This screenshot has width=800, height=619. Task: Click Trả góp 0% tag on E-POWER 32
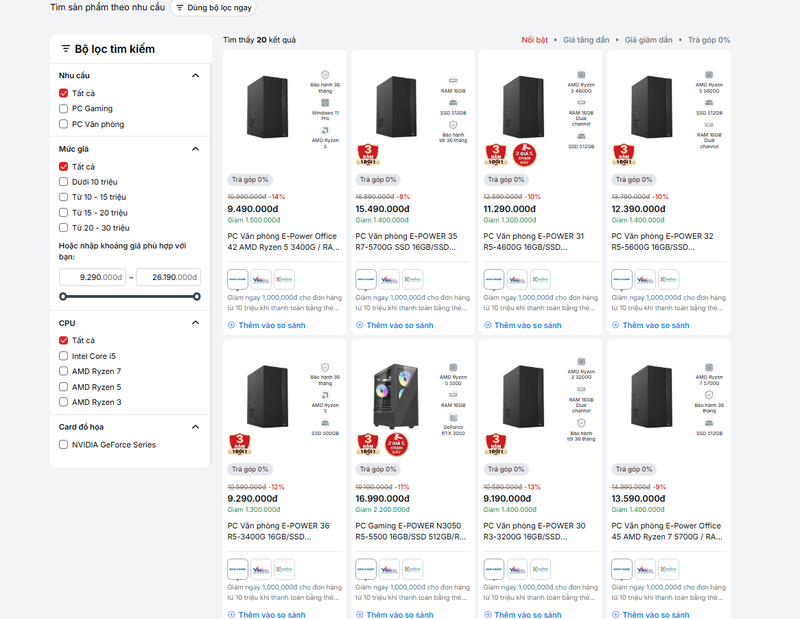point(634,180)
